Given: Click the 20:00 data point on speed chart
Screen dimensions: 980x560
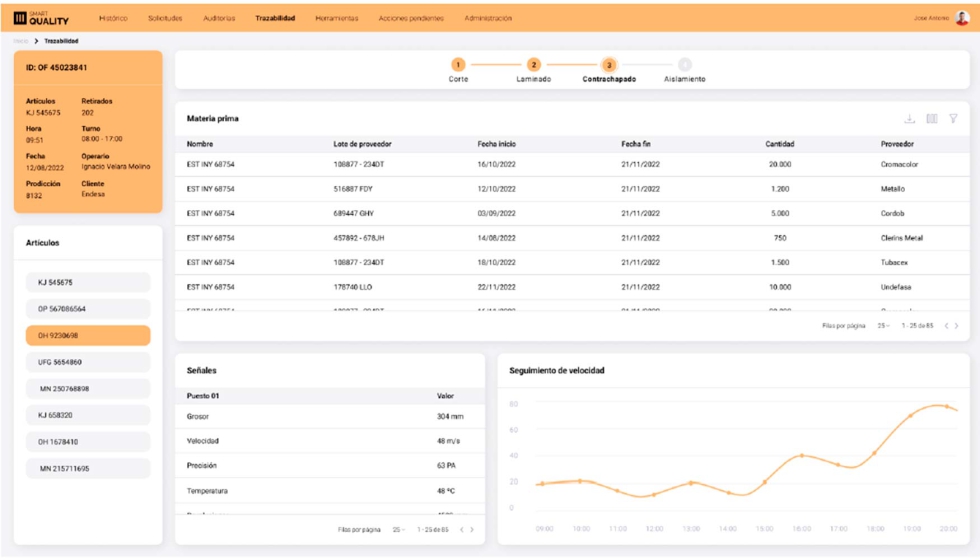Looking at the screenshot, I should [946, 406].
